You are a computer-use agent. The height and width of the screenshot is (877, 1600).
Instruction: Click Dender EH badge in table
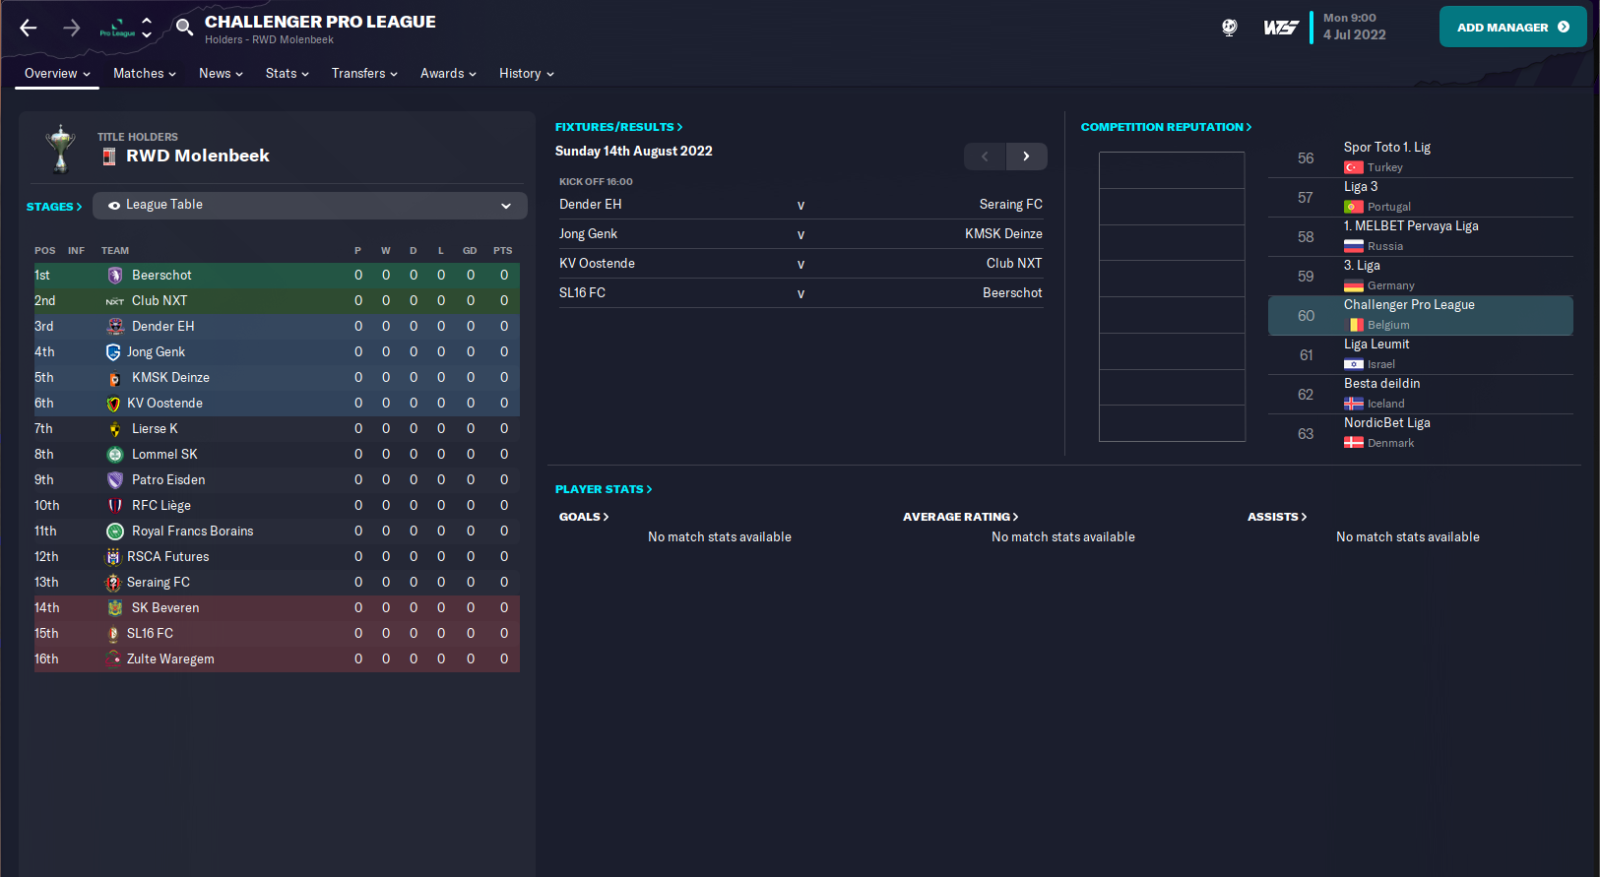click(115, 326)
